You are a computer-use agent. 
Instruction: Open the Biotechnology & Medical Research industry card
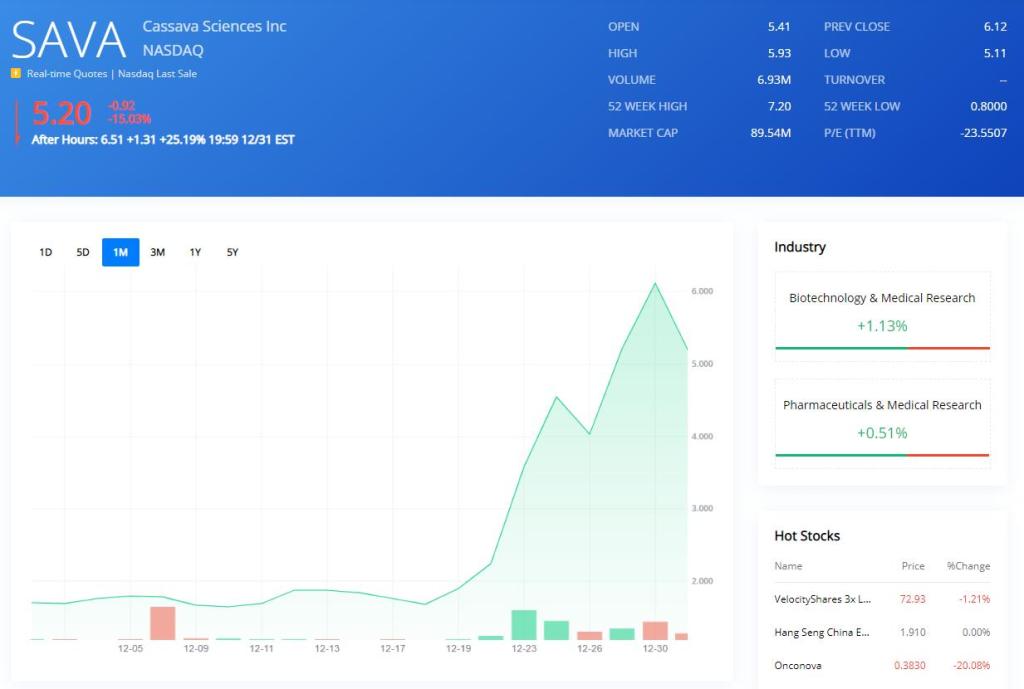[x=882, y=312]
